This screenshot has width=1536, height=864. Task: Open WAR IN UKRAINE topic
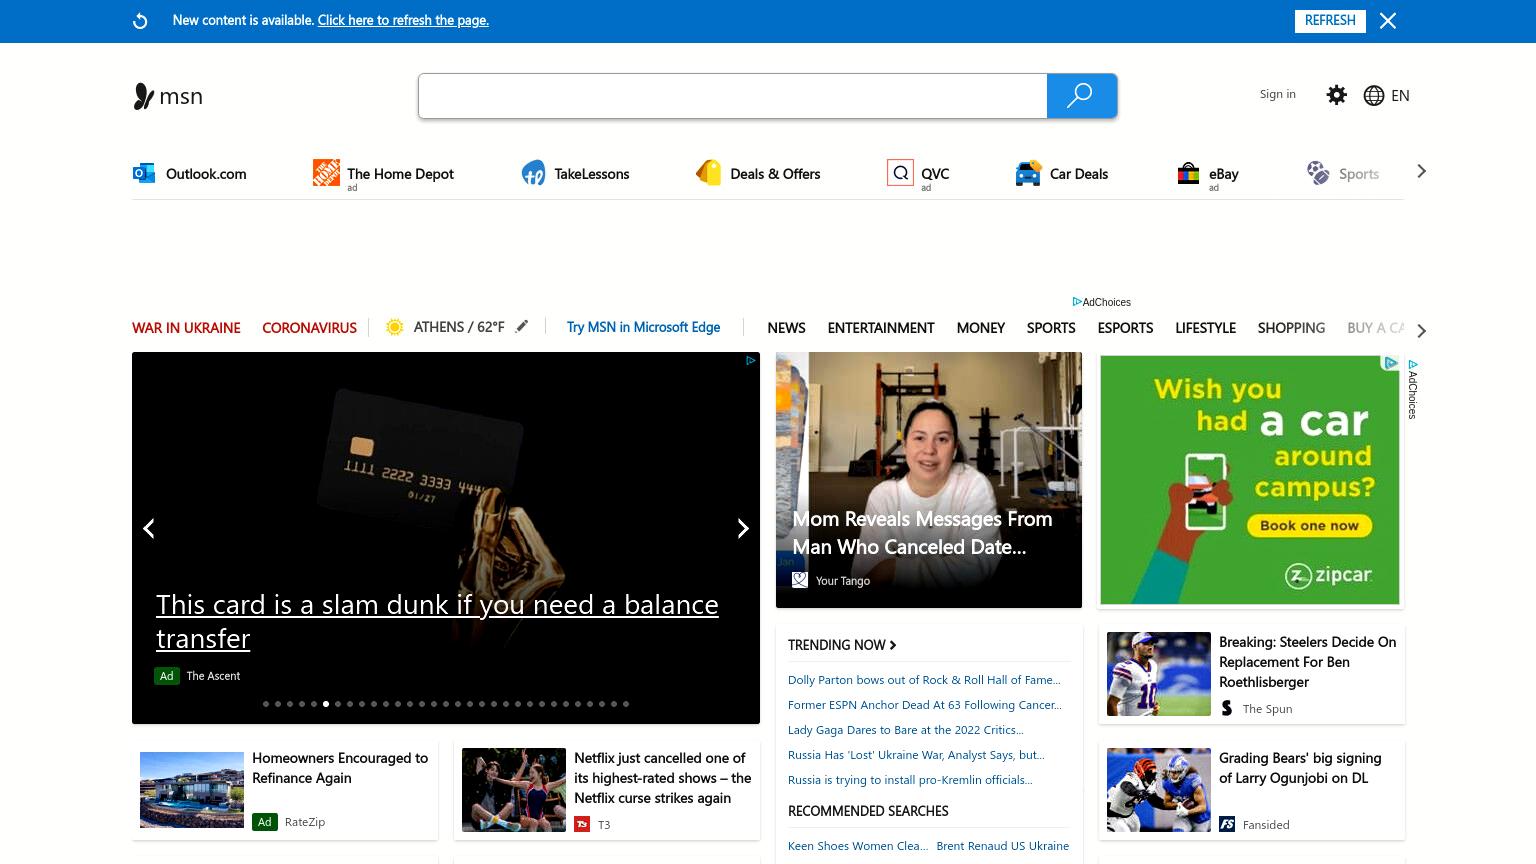pyautogui.click(x=186, y=328)
